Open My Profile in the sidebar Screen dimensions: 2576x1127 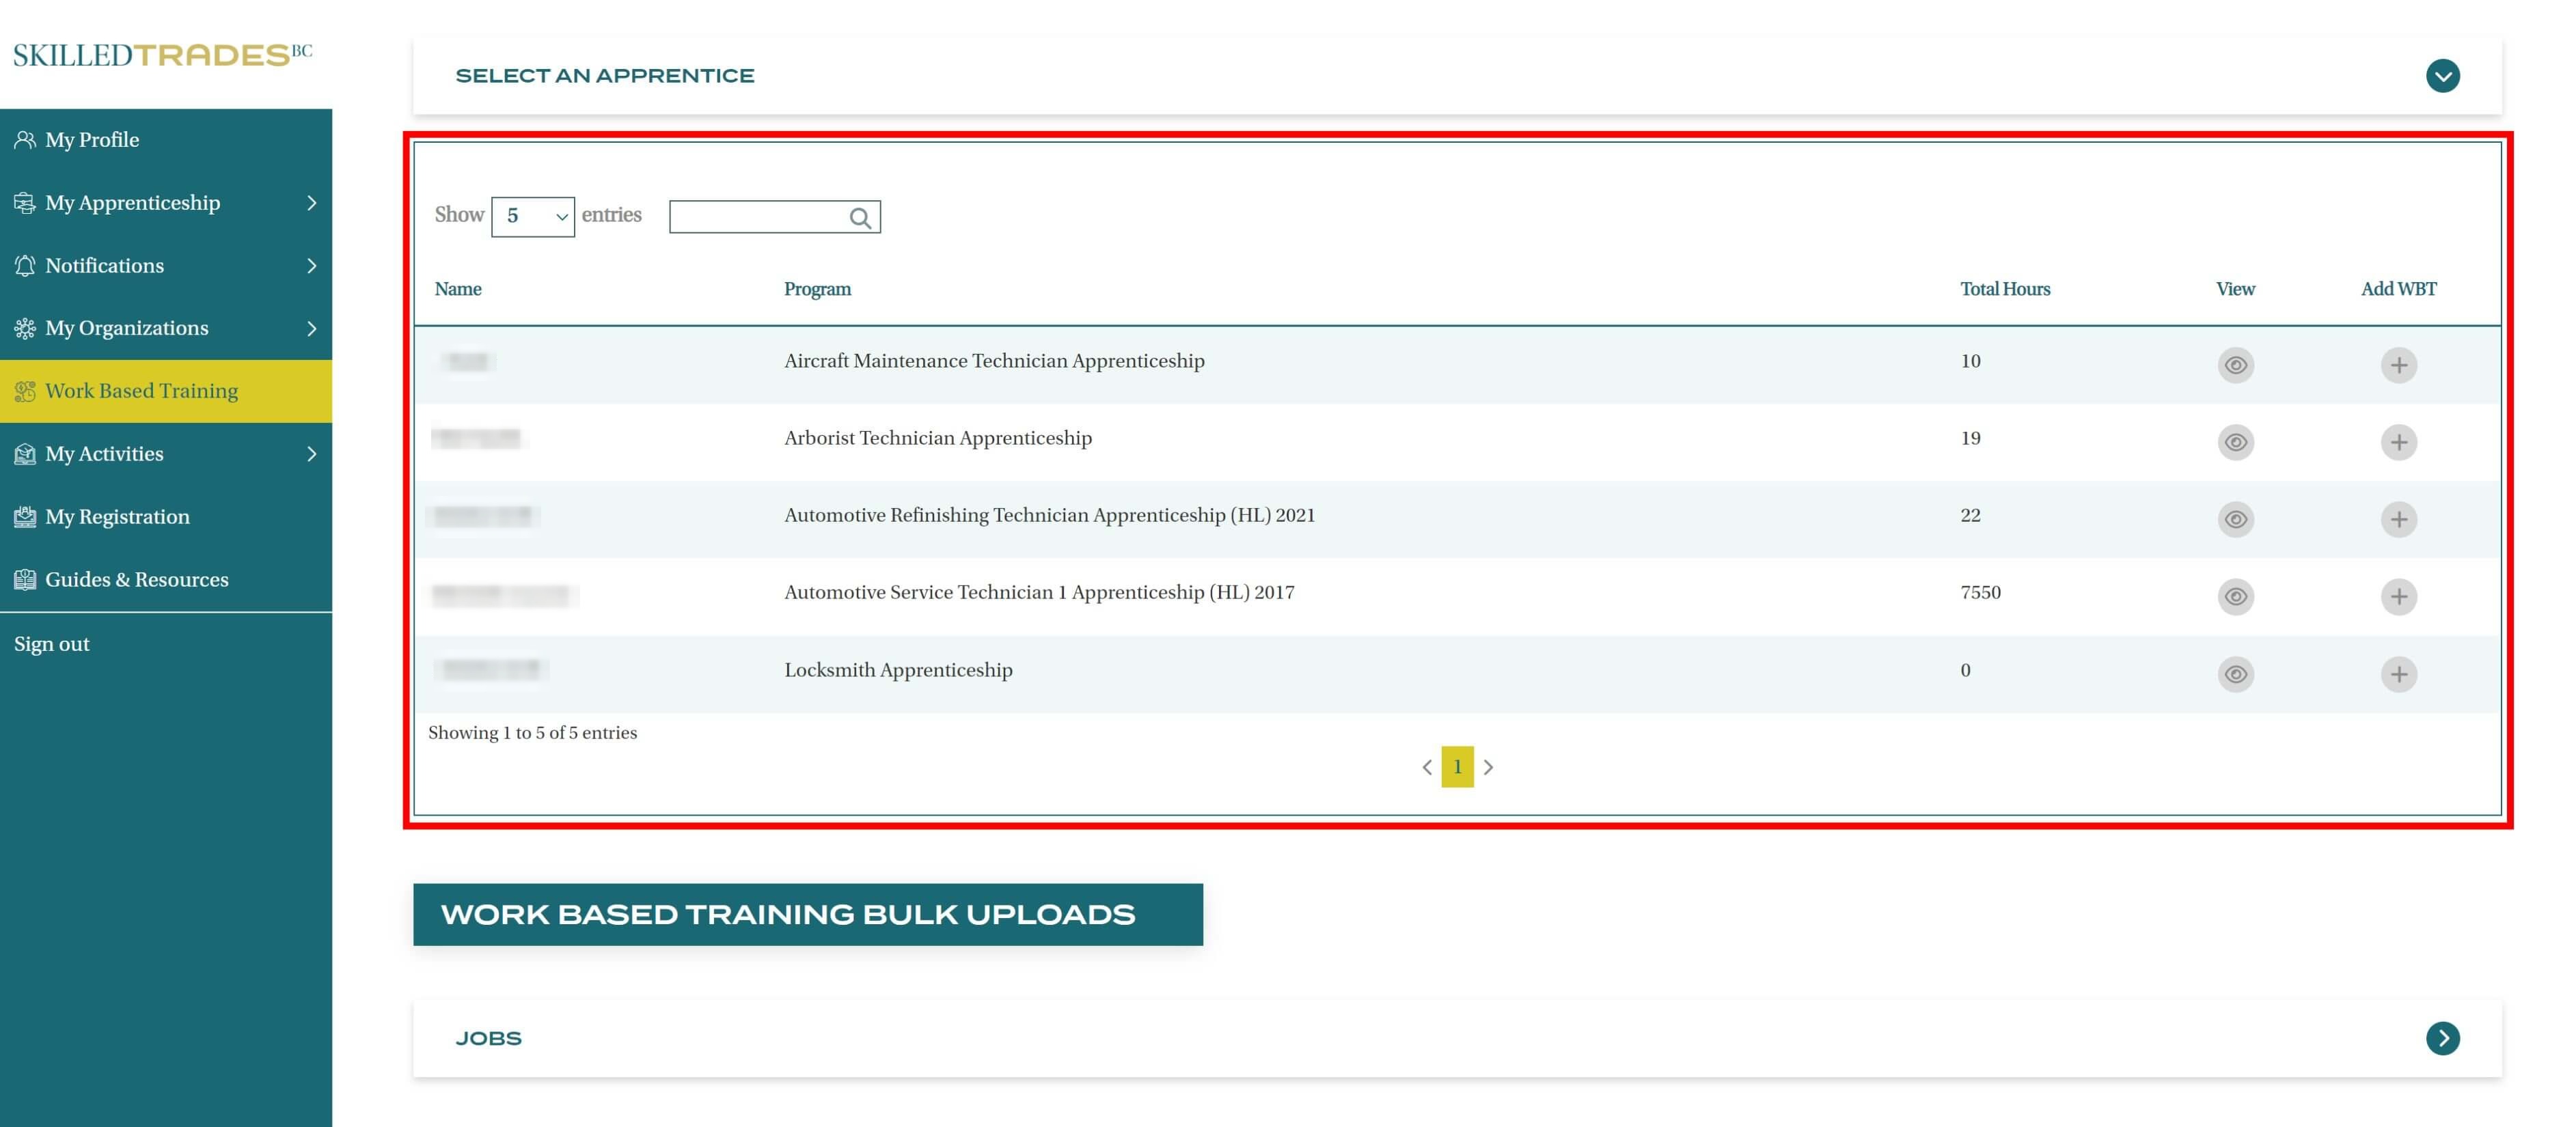pyautogui.click(x=92, y=140)
